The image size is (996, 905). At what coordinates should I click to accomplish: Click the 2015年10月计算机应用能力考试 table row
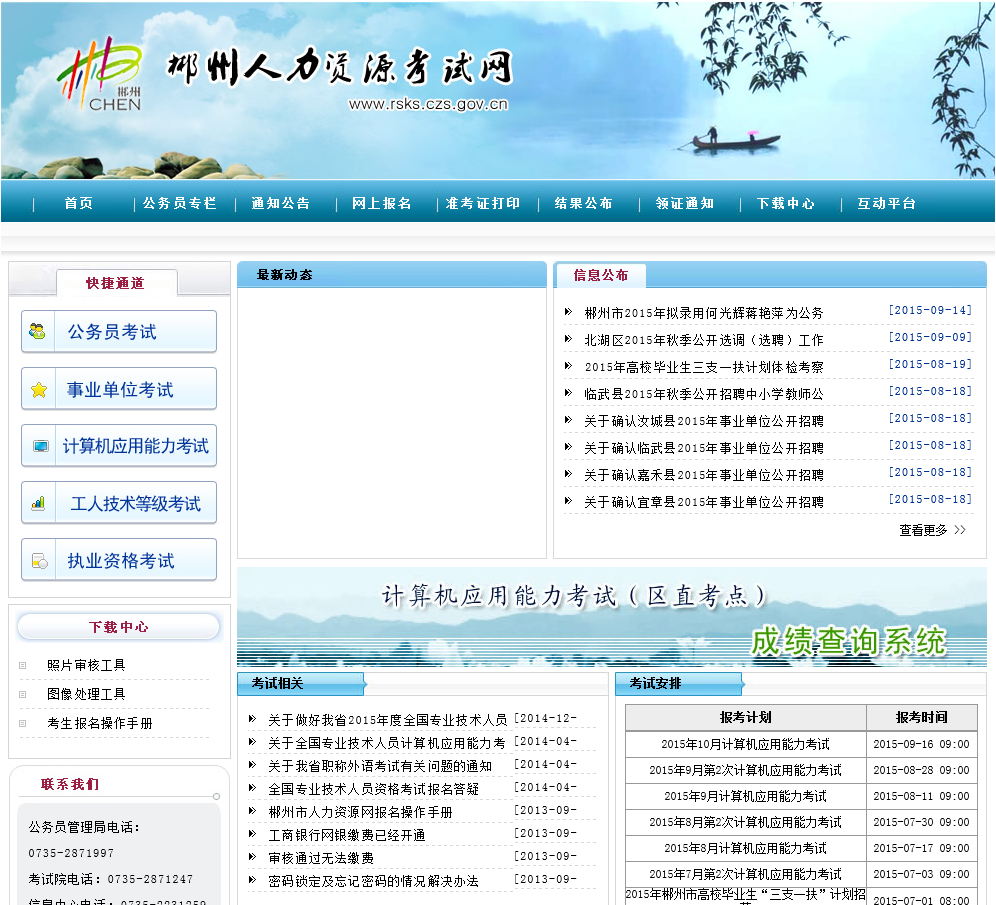tap(801, 744)
